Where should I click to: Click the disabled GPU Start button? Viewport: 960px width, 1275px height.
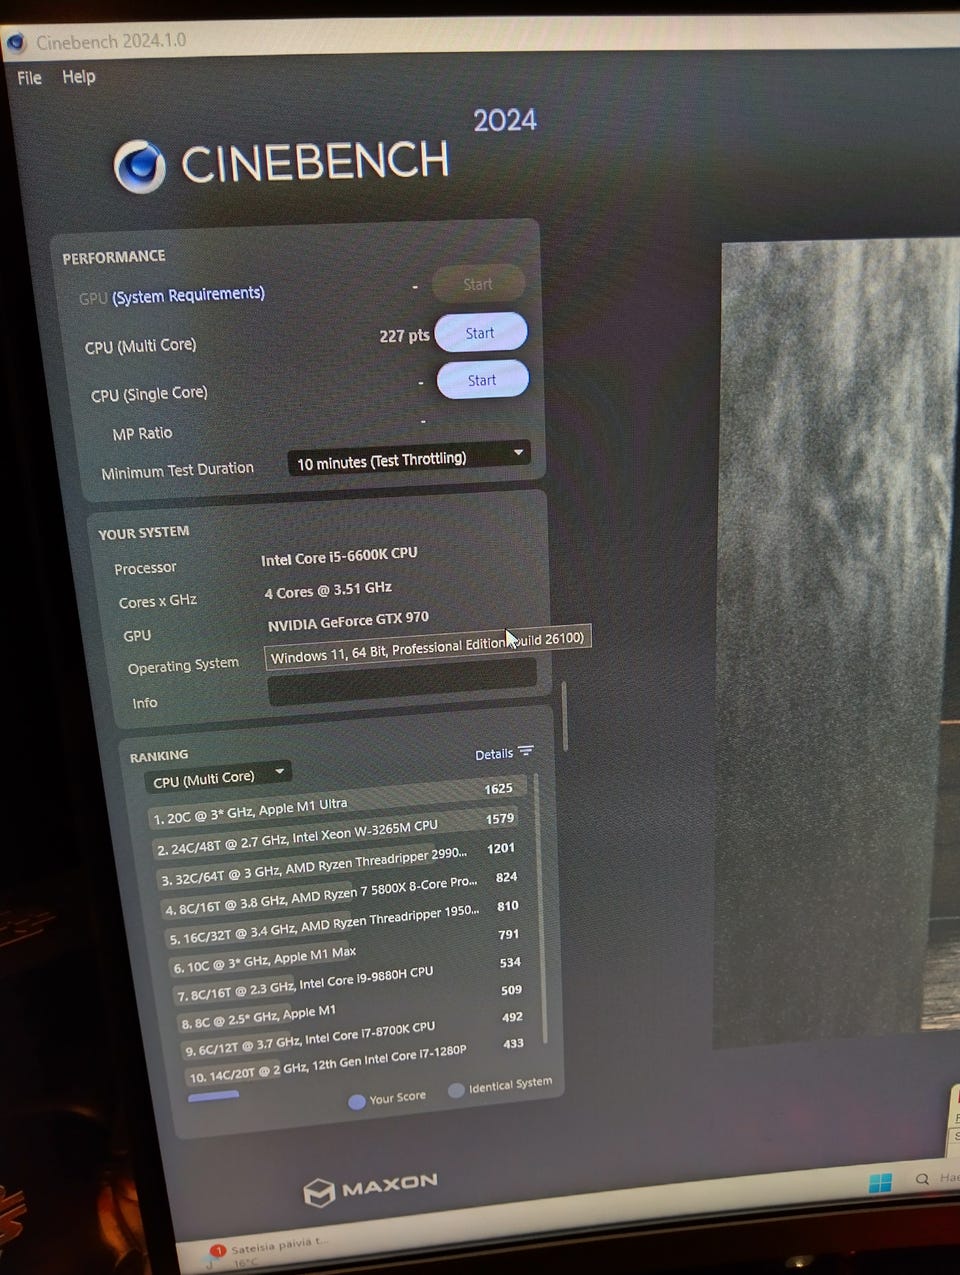[x=478, y=284]
